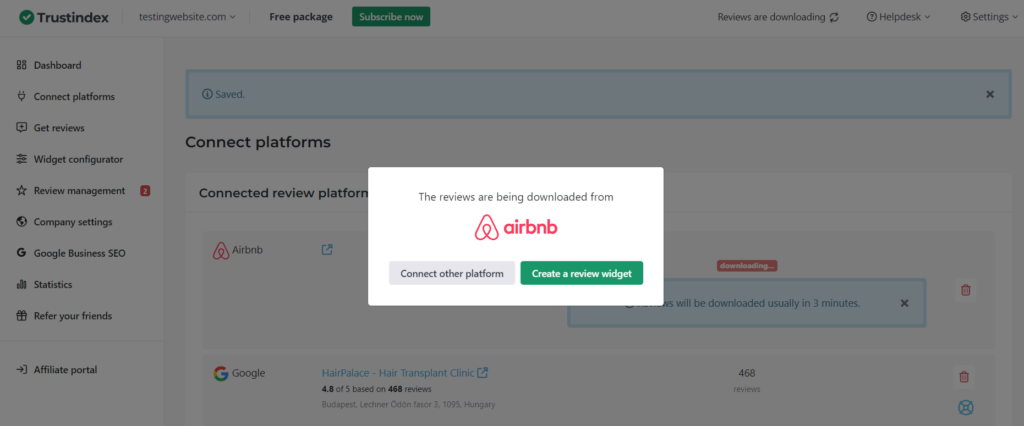Image resolution: width=1024 pixels, height=426 pixels.
Task: Open HairPalace Hair Transplant Clinic link
Action: 398,373
